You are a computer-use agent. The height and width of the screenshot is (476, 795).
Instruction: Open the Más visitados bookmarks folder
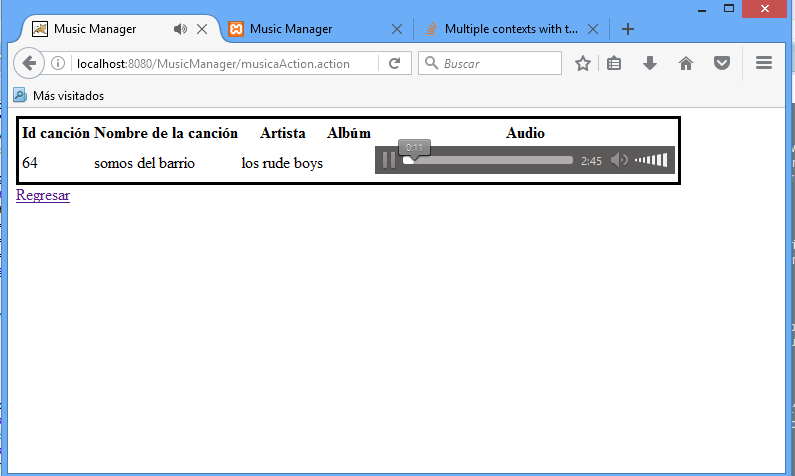59,95
